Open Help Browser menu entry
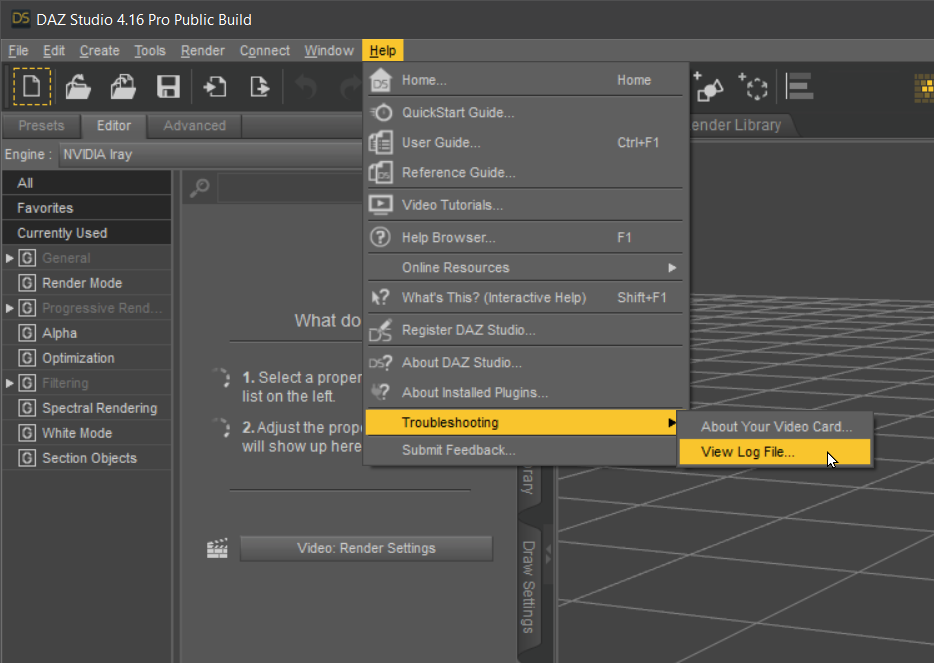 pyautogui.click(x=525, y=238)
